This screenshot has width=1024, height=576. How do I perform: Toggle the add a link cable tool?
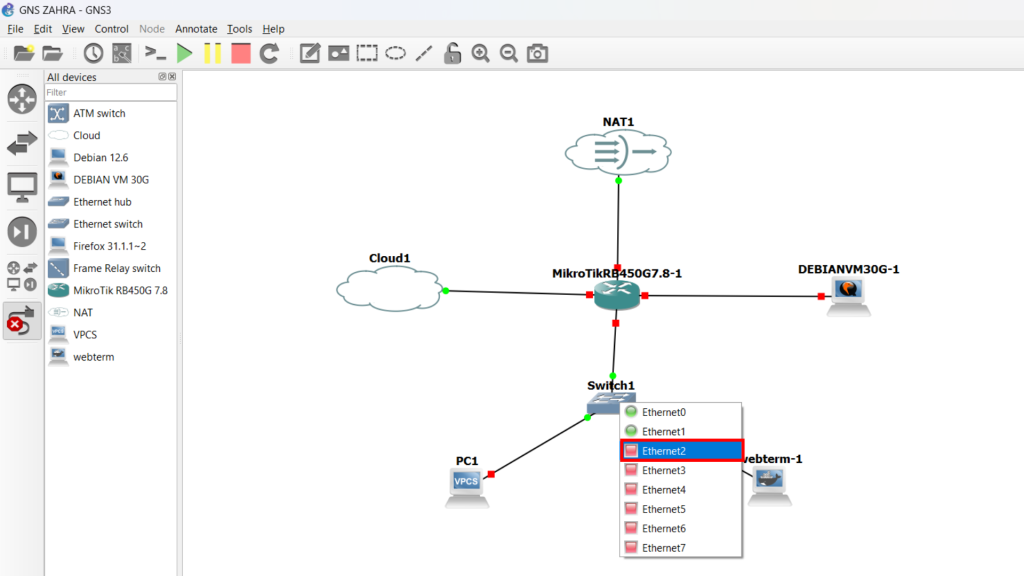[x=22, y=321]
